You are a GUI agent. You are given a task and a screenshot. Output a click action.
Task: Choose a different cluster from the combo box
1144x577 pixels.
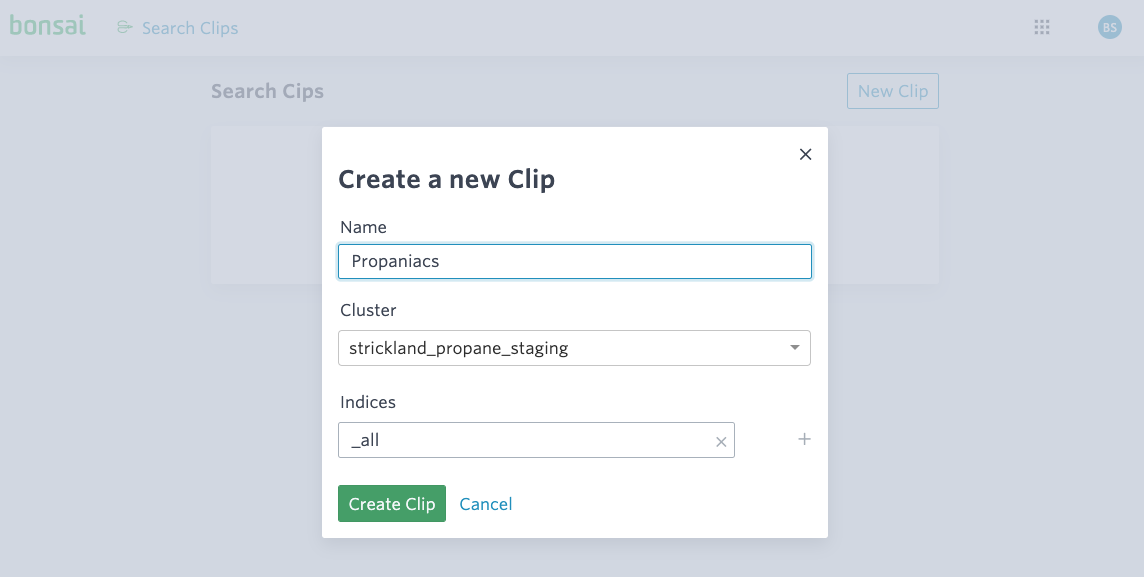click(x=574, y=347)
